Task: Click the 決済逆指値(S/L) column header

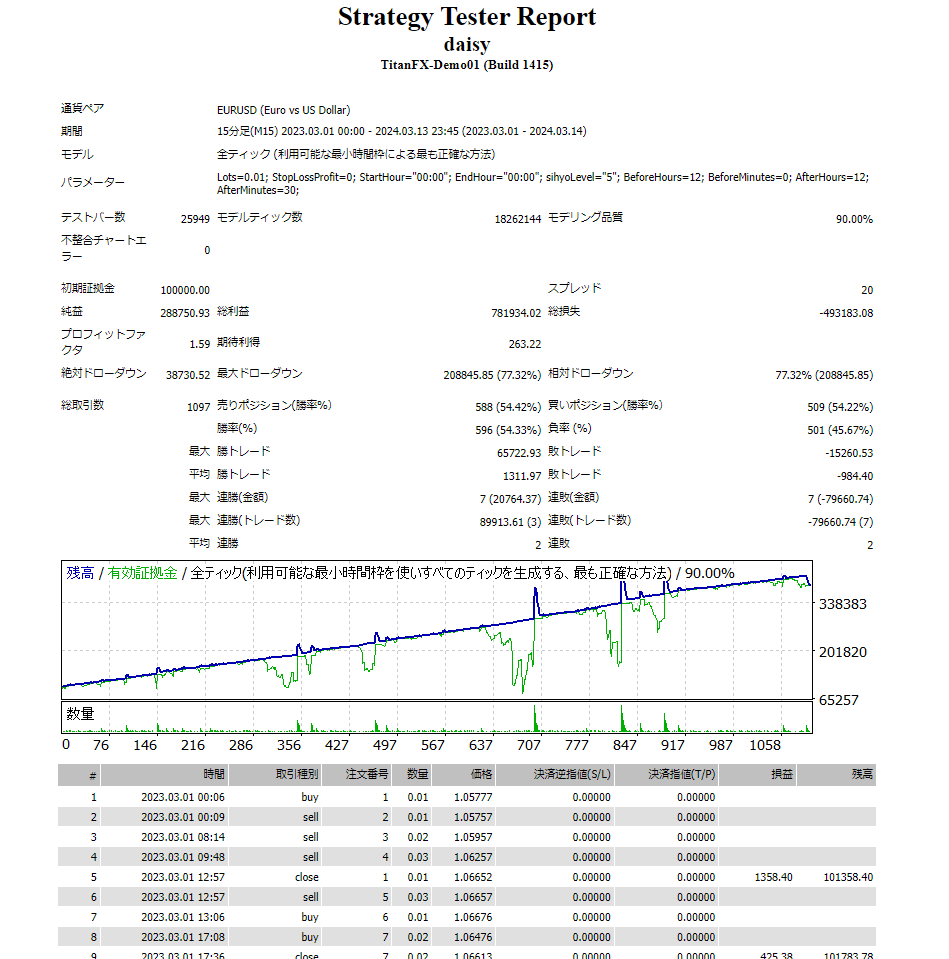Action: (x=574, y=775)
